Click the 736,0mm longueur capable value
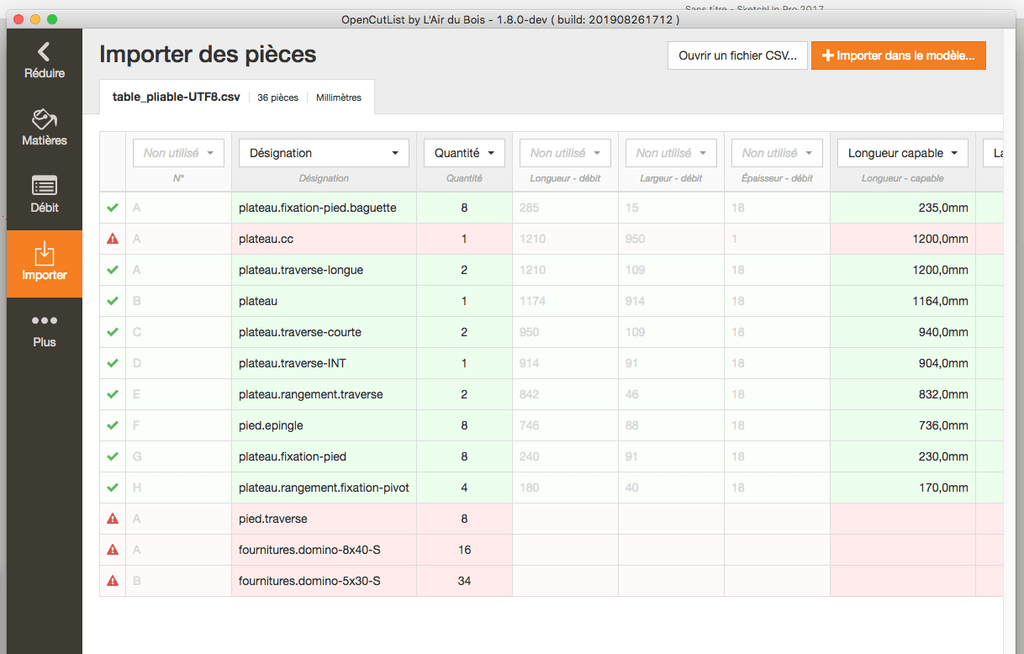Screen dimensions: 1024x654 click(x=943, y=425)
